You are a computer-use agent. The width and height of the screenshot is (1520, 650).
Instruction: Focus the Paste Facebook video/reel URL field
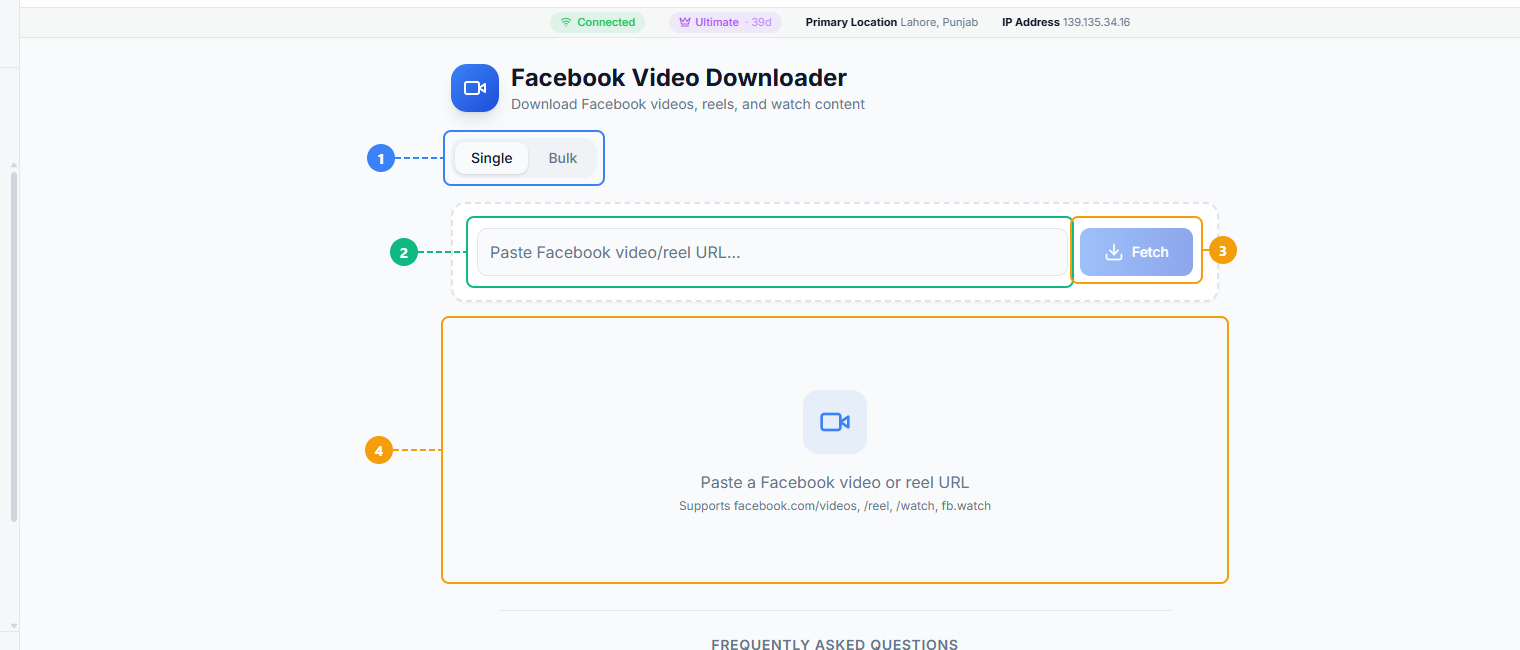pos(772,252)
